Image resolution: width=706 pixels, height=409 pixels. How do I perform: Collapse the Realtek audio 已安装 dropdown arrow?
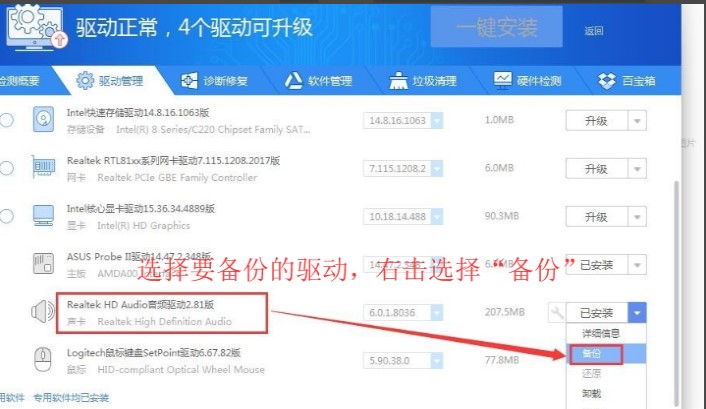point(637,313)
